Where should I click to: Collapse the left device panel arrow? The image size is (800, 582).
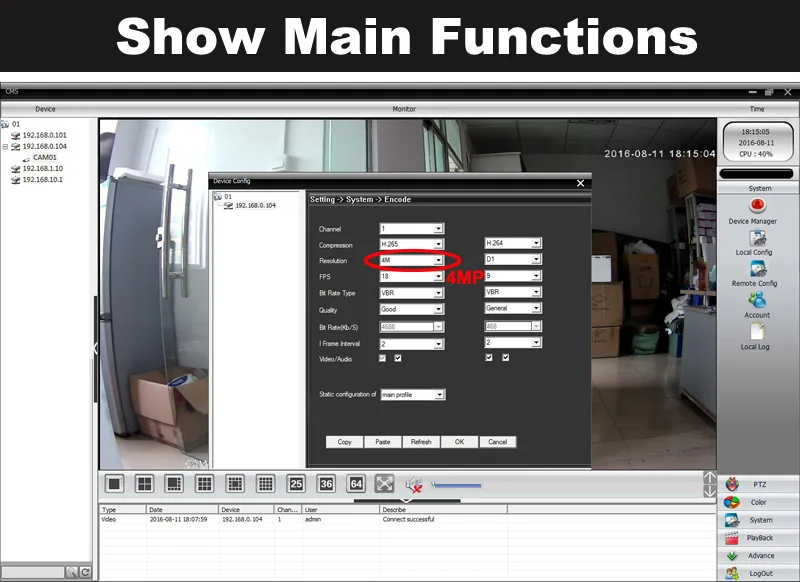[x=95, y=349]
